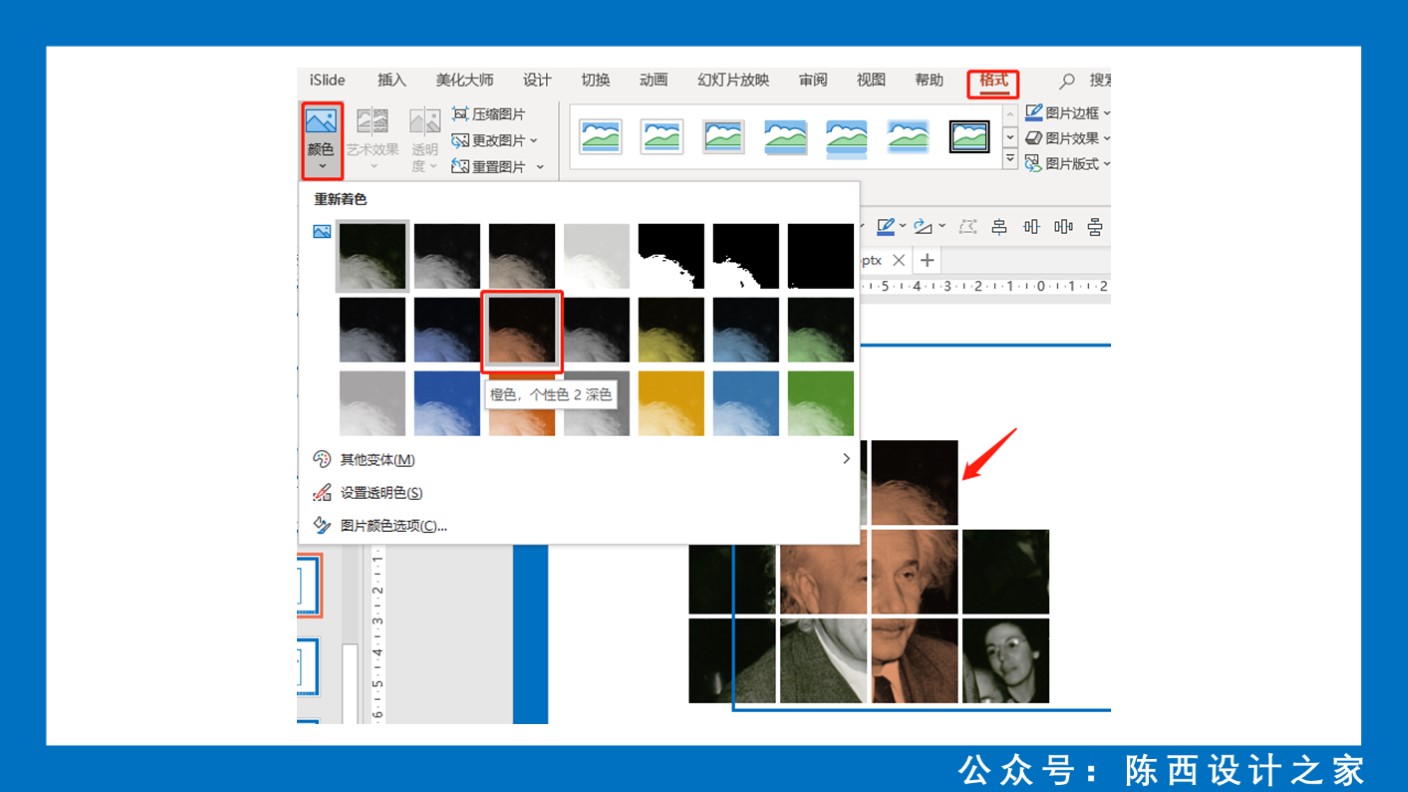Select the all-black 75% black-and-white swatch

[x=821, y=256]
